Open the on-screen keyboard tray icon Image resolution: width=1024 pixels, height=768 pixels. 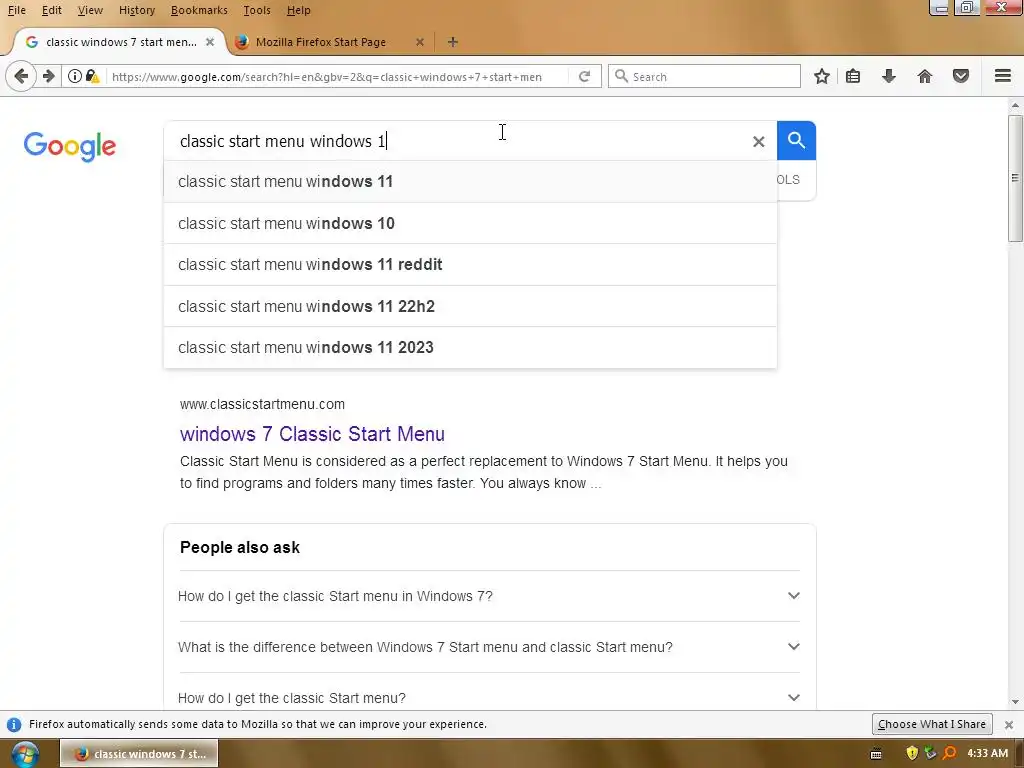point(876,754)
